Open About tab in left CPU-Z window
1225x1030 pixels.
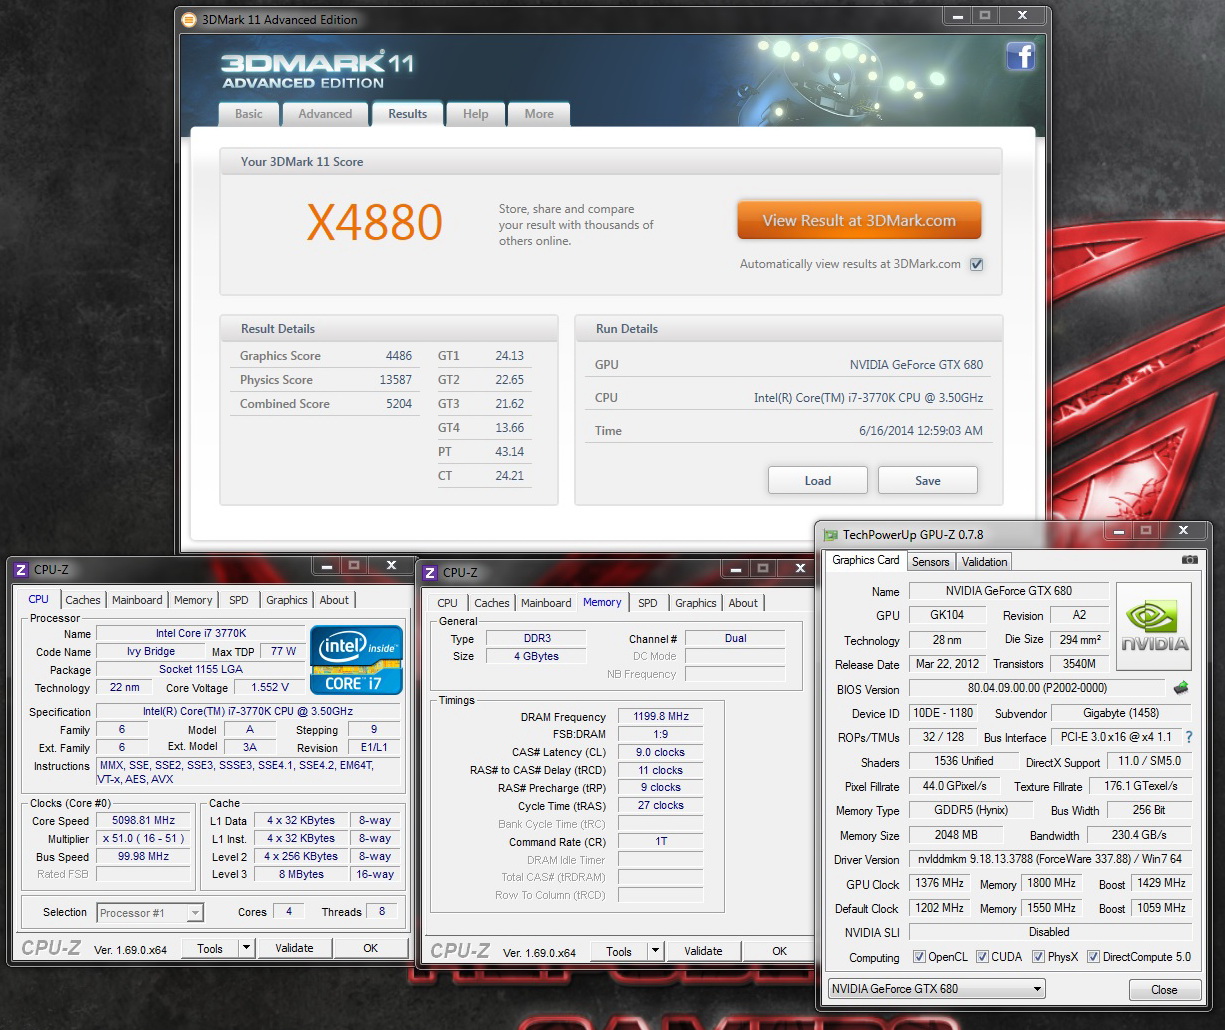334,600
